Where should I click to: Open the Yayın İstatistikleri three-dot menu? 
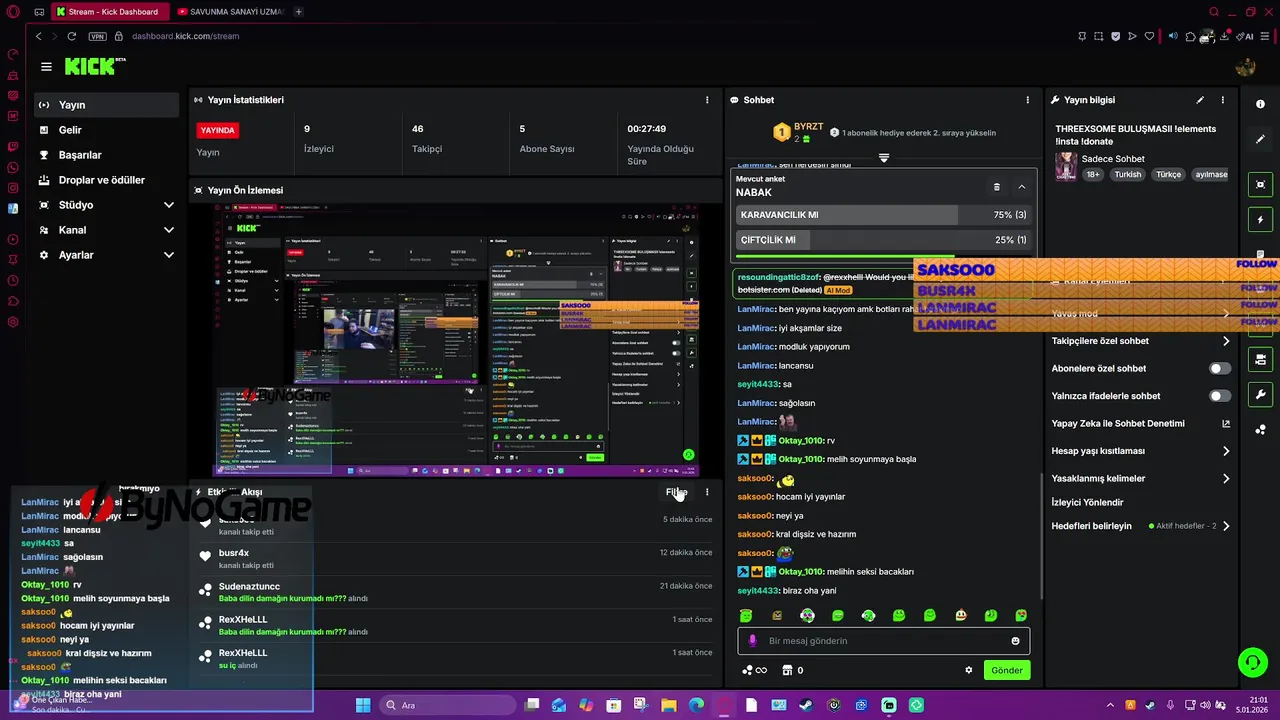(x=707, y=100)
